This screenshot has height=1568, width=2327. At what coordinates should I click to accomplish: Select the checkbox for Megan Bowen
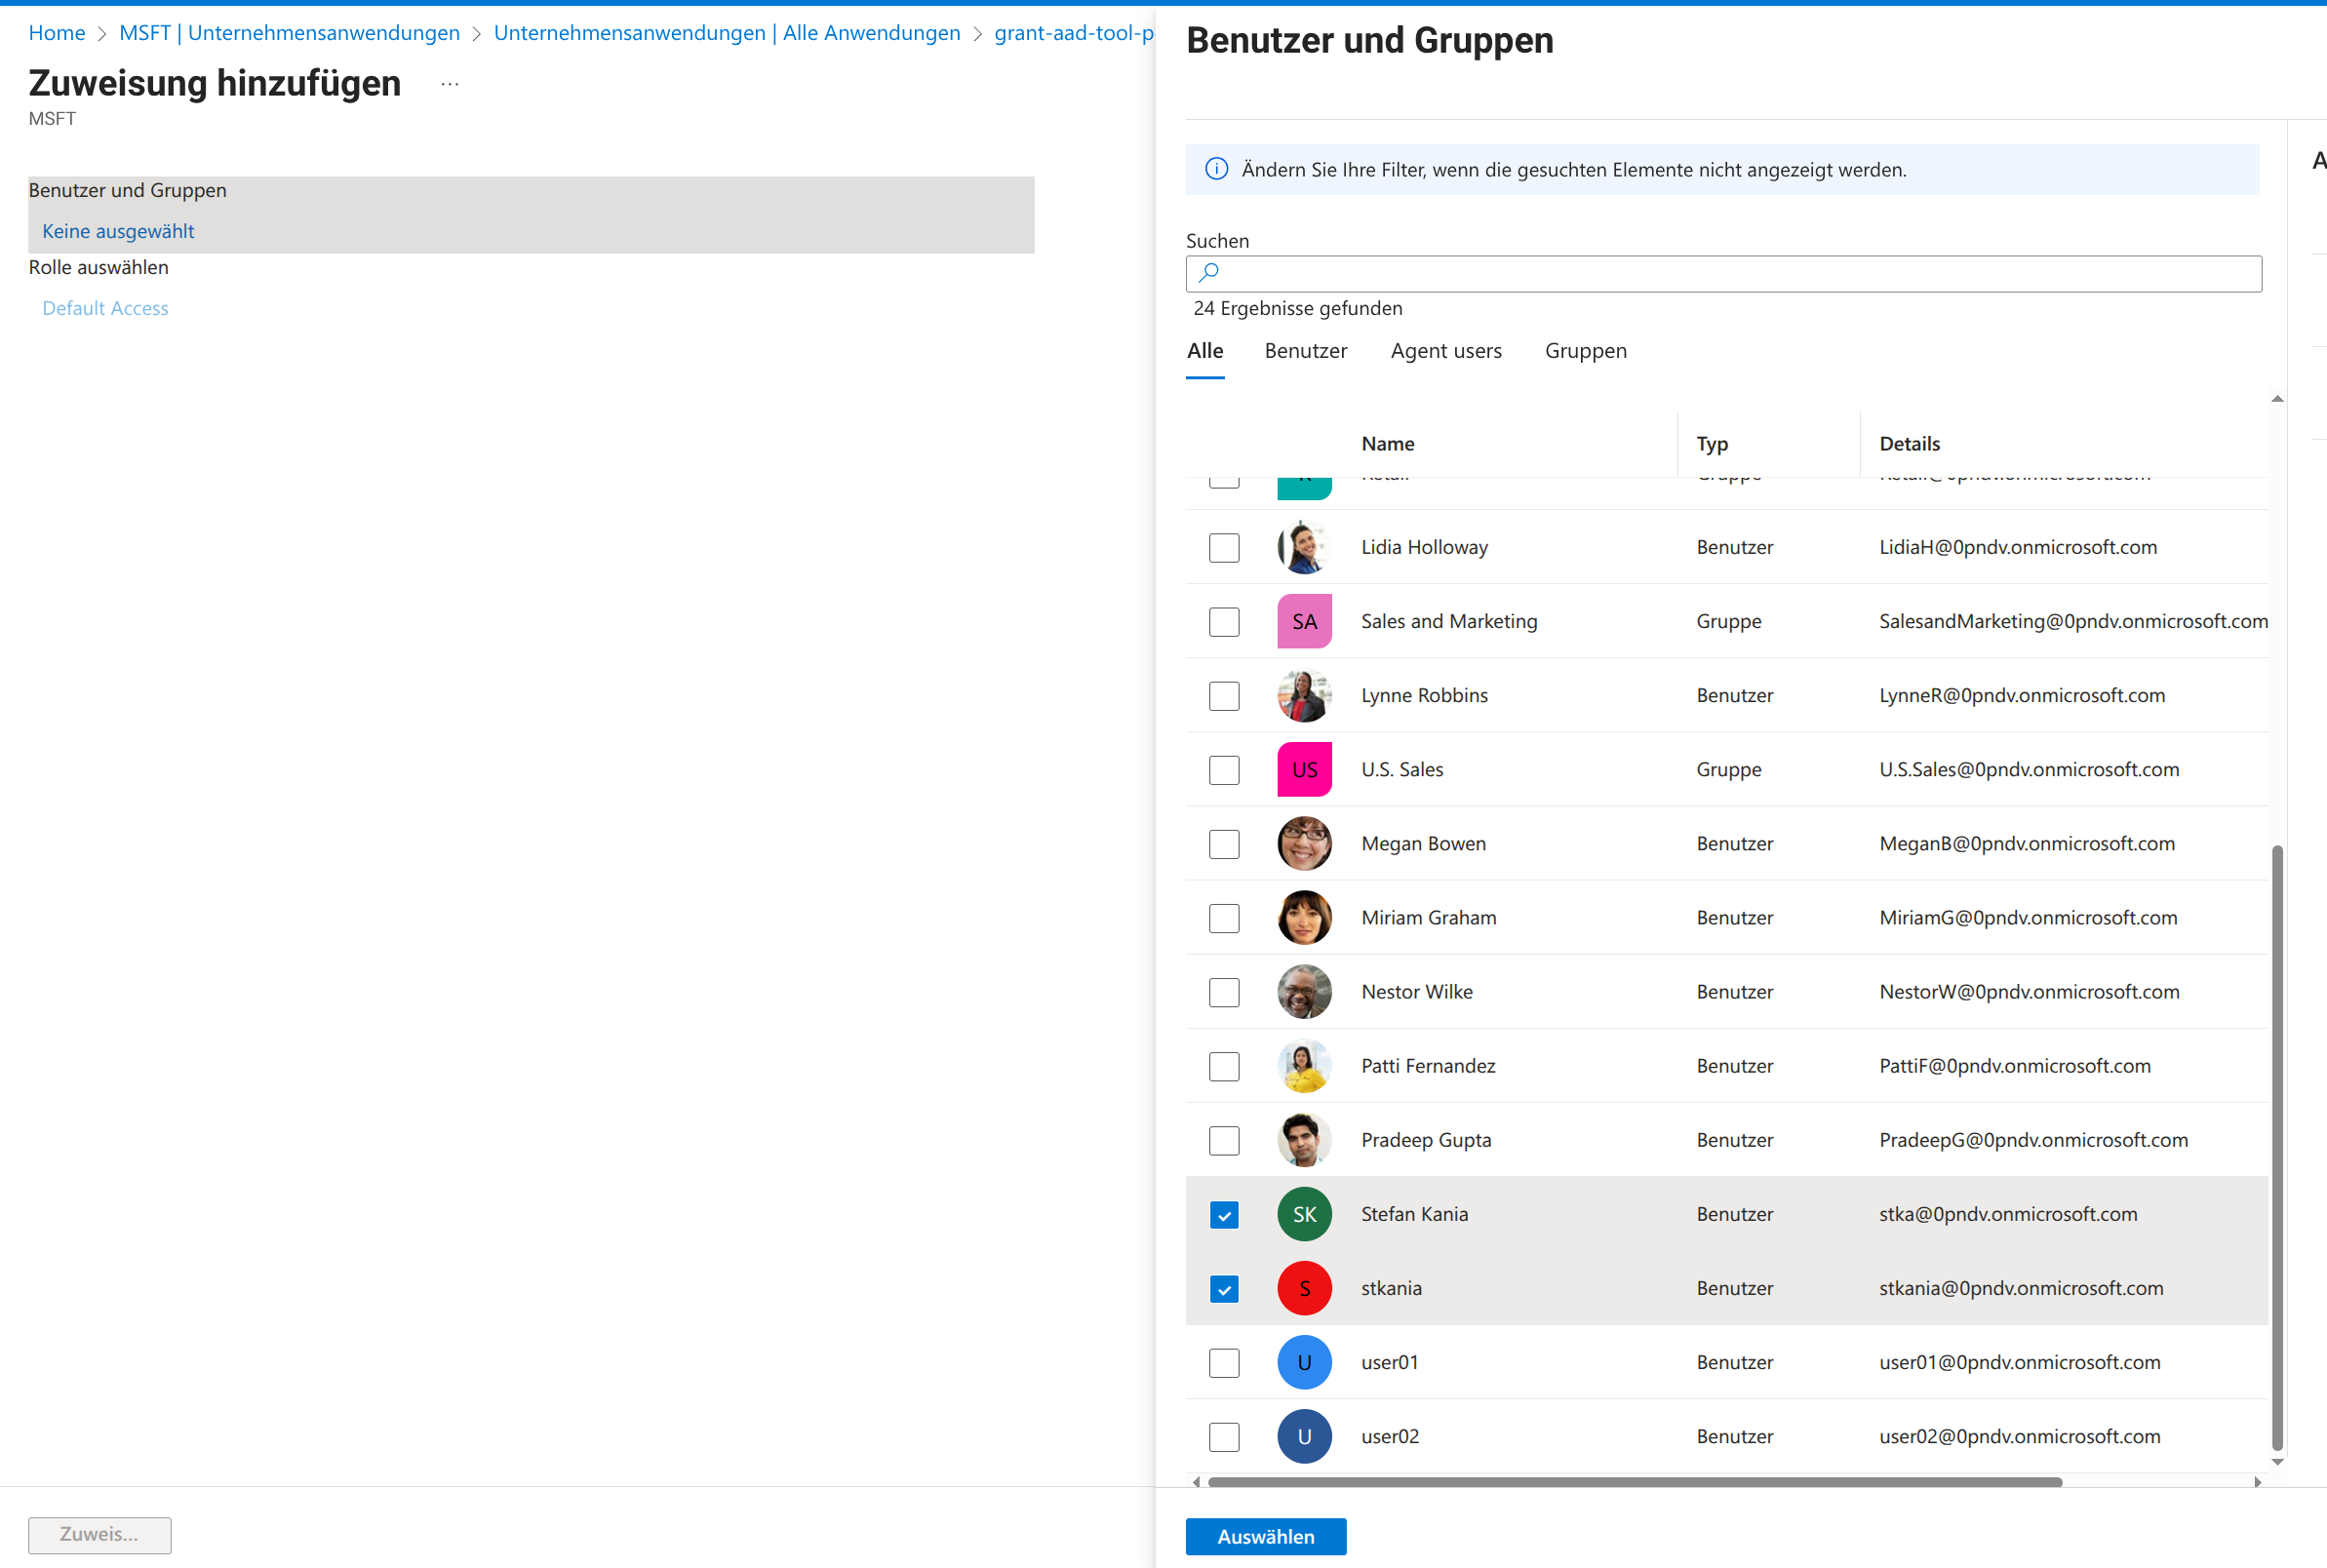pos(1223,844)
